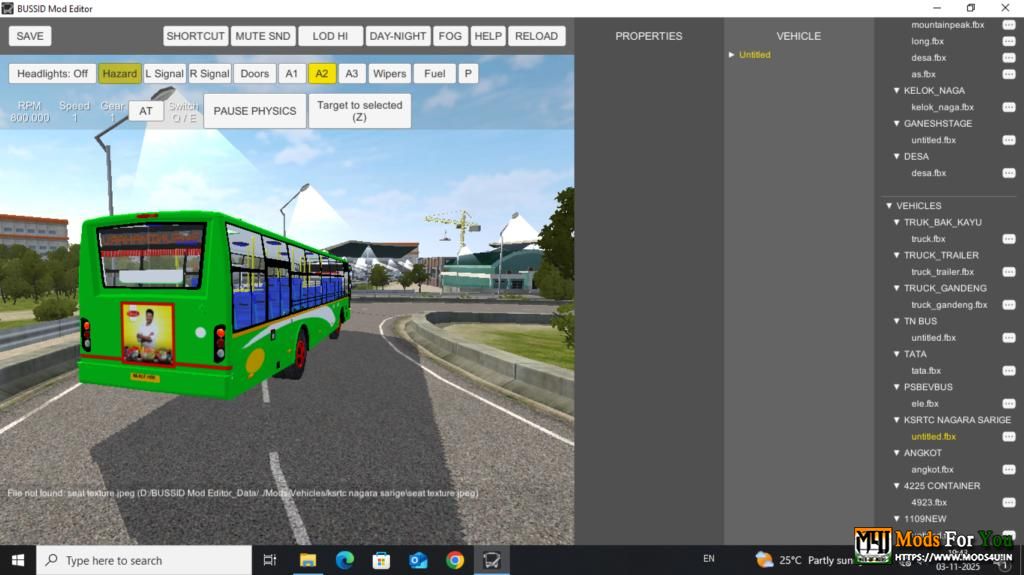This screenshot has width=1024, height=575.
Task: Toggle the Doors button
Action: 255,74
